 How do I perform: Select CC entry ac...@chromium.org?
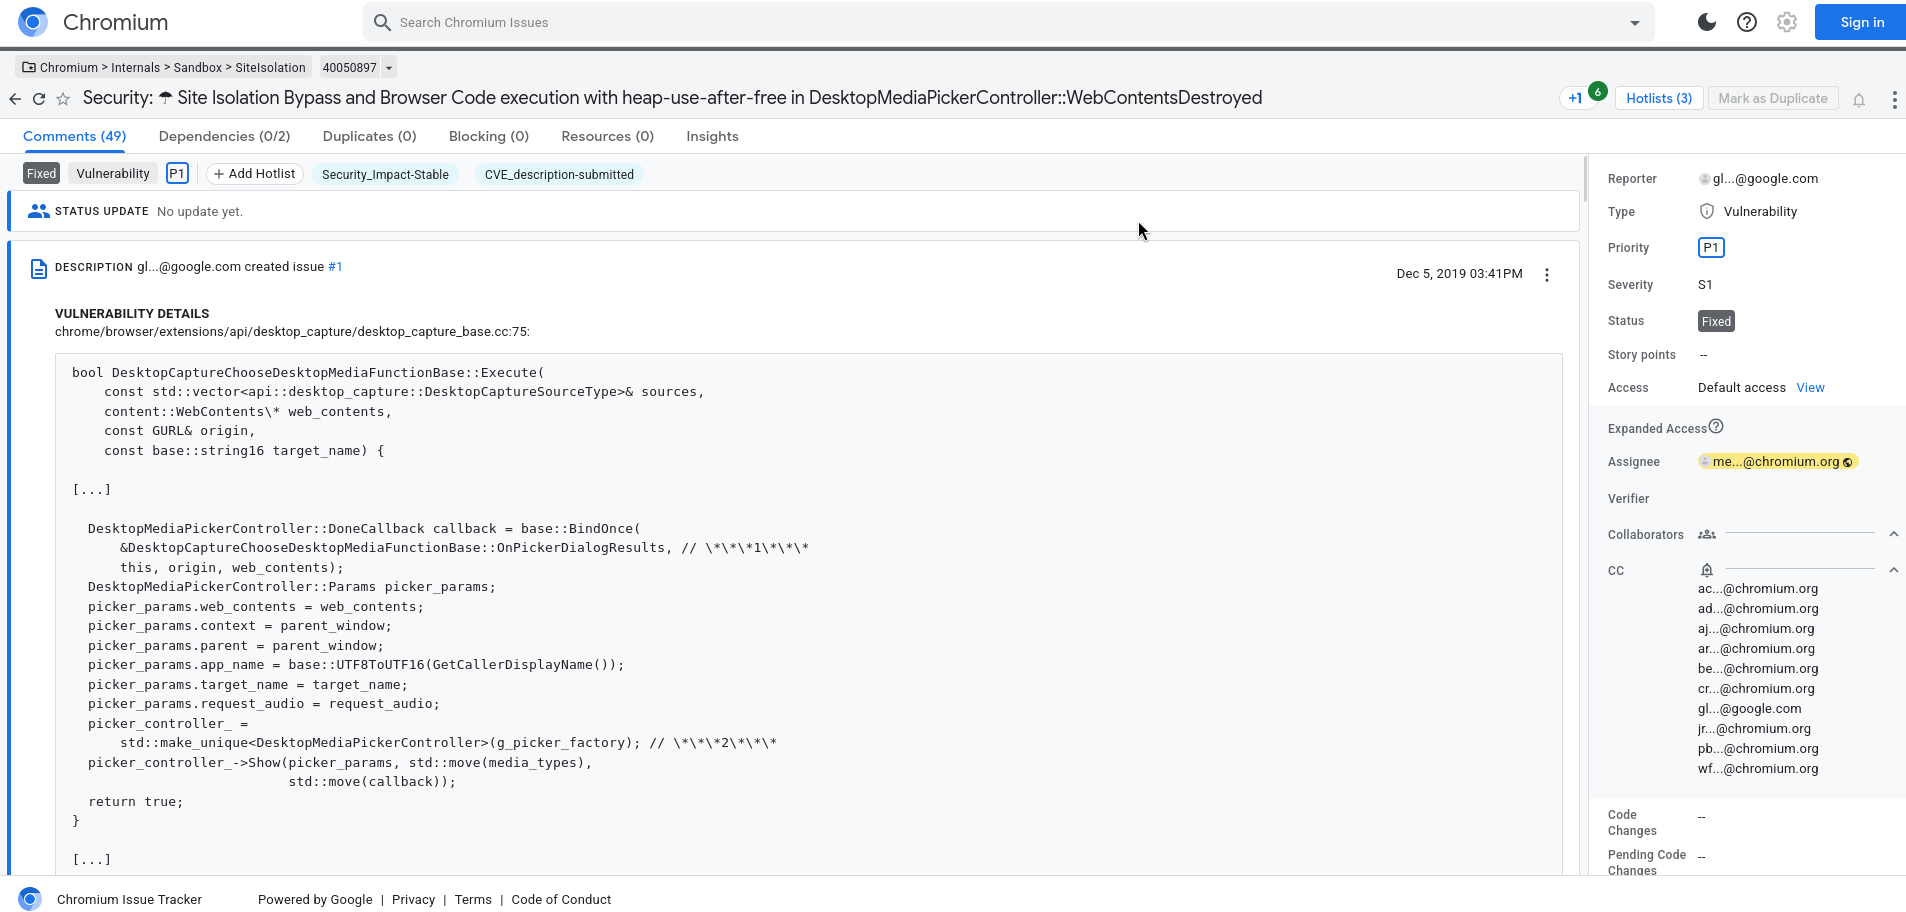coord(1758,588)
